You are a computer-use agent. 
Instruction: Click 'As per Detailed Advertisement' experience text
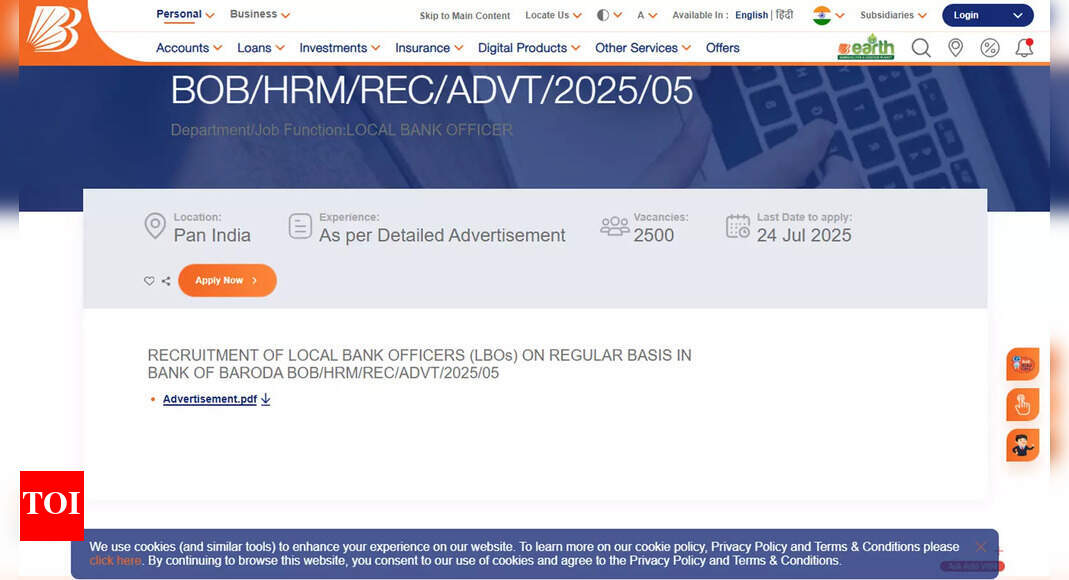tap(442, 235)
